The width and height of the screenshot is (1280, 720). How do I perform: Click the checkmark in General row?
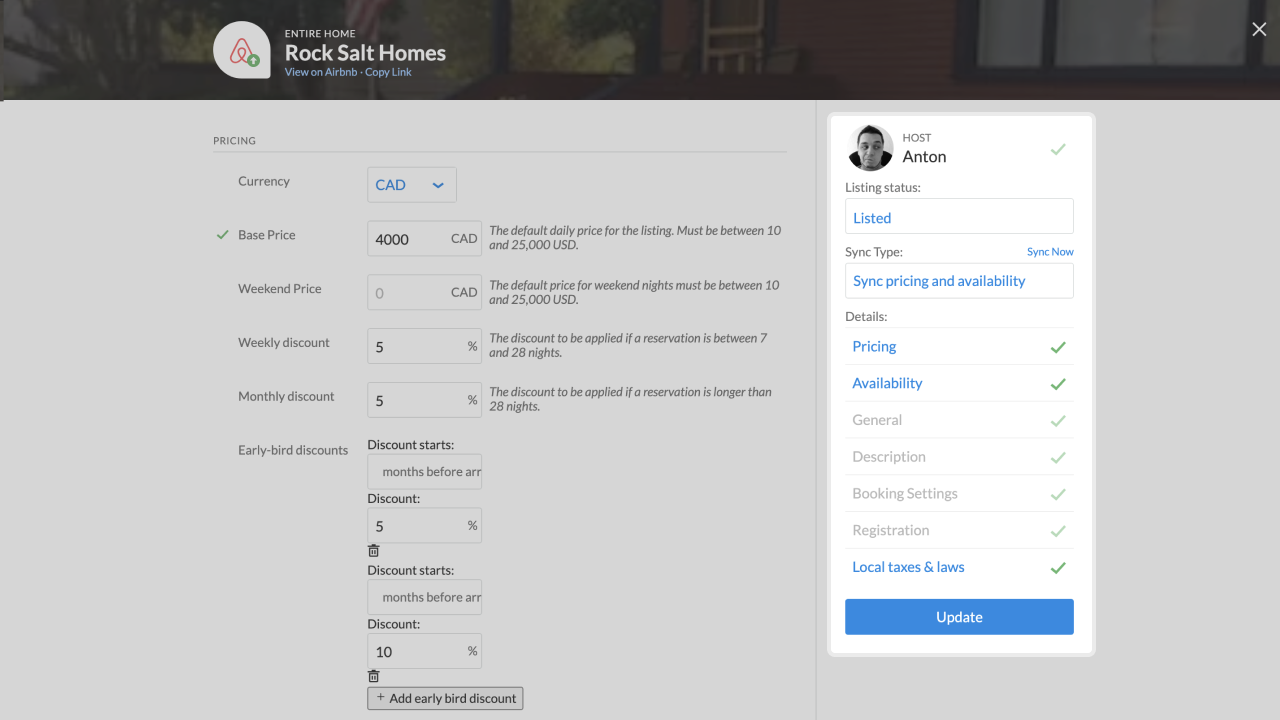[x=1058, y=421]
